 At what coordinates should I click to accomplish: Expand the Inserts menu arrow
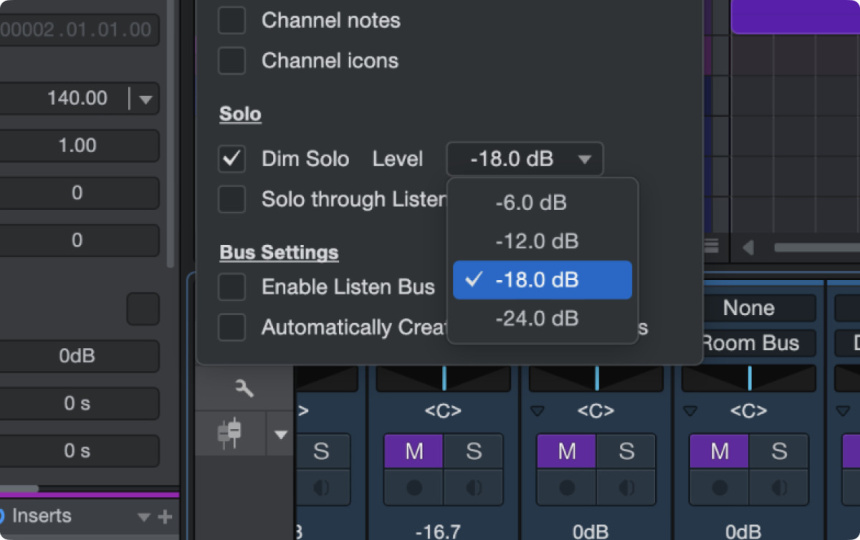(144, 517)
